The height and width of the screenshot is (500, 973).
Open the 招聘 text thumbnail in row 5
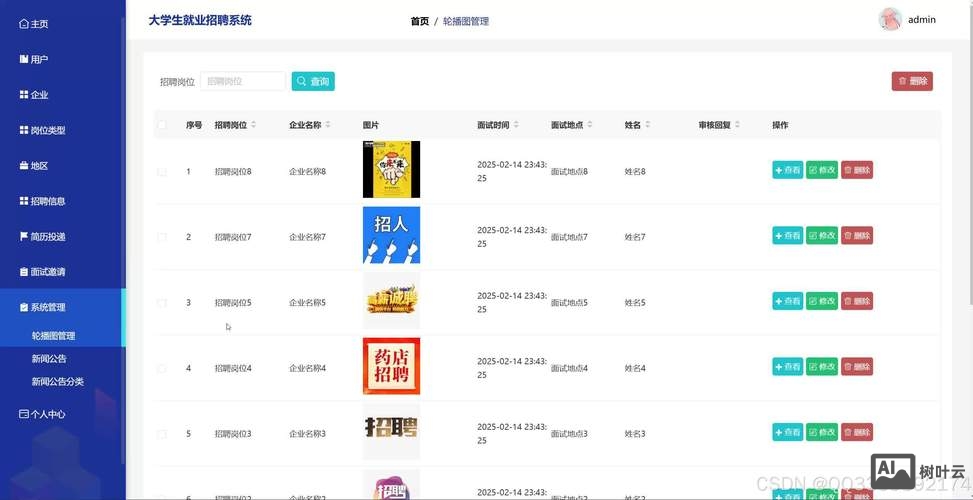[392, 432]
